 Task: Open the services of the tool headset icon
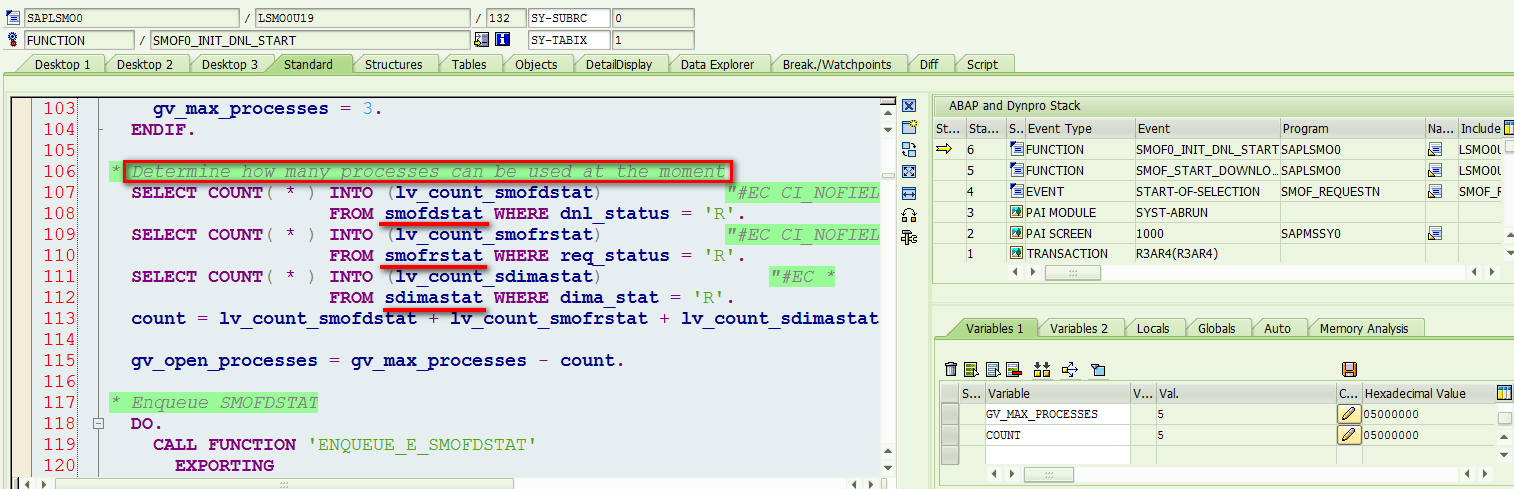point(909,215)
